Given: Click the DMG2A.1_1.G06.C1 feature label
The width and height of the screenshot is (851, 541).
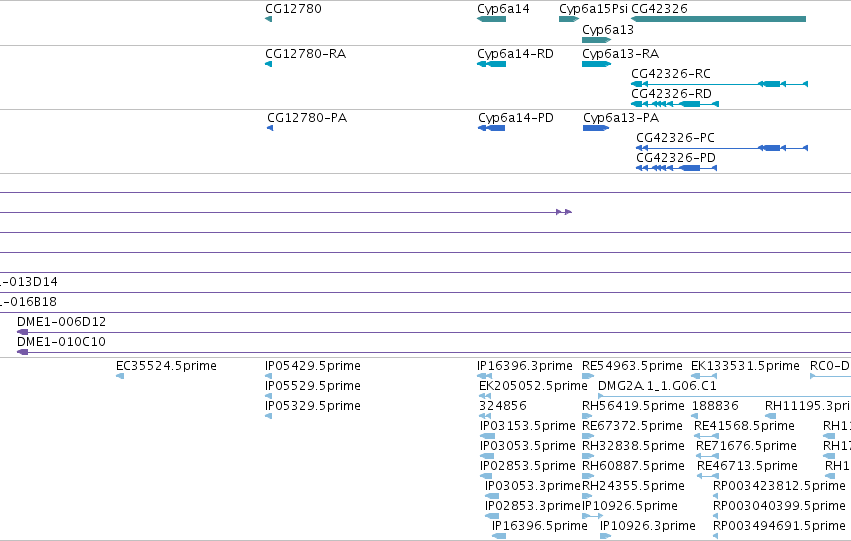Looking at the screenshot, I should 657,386.
